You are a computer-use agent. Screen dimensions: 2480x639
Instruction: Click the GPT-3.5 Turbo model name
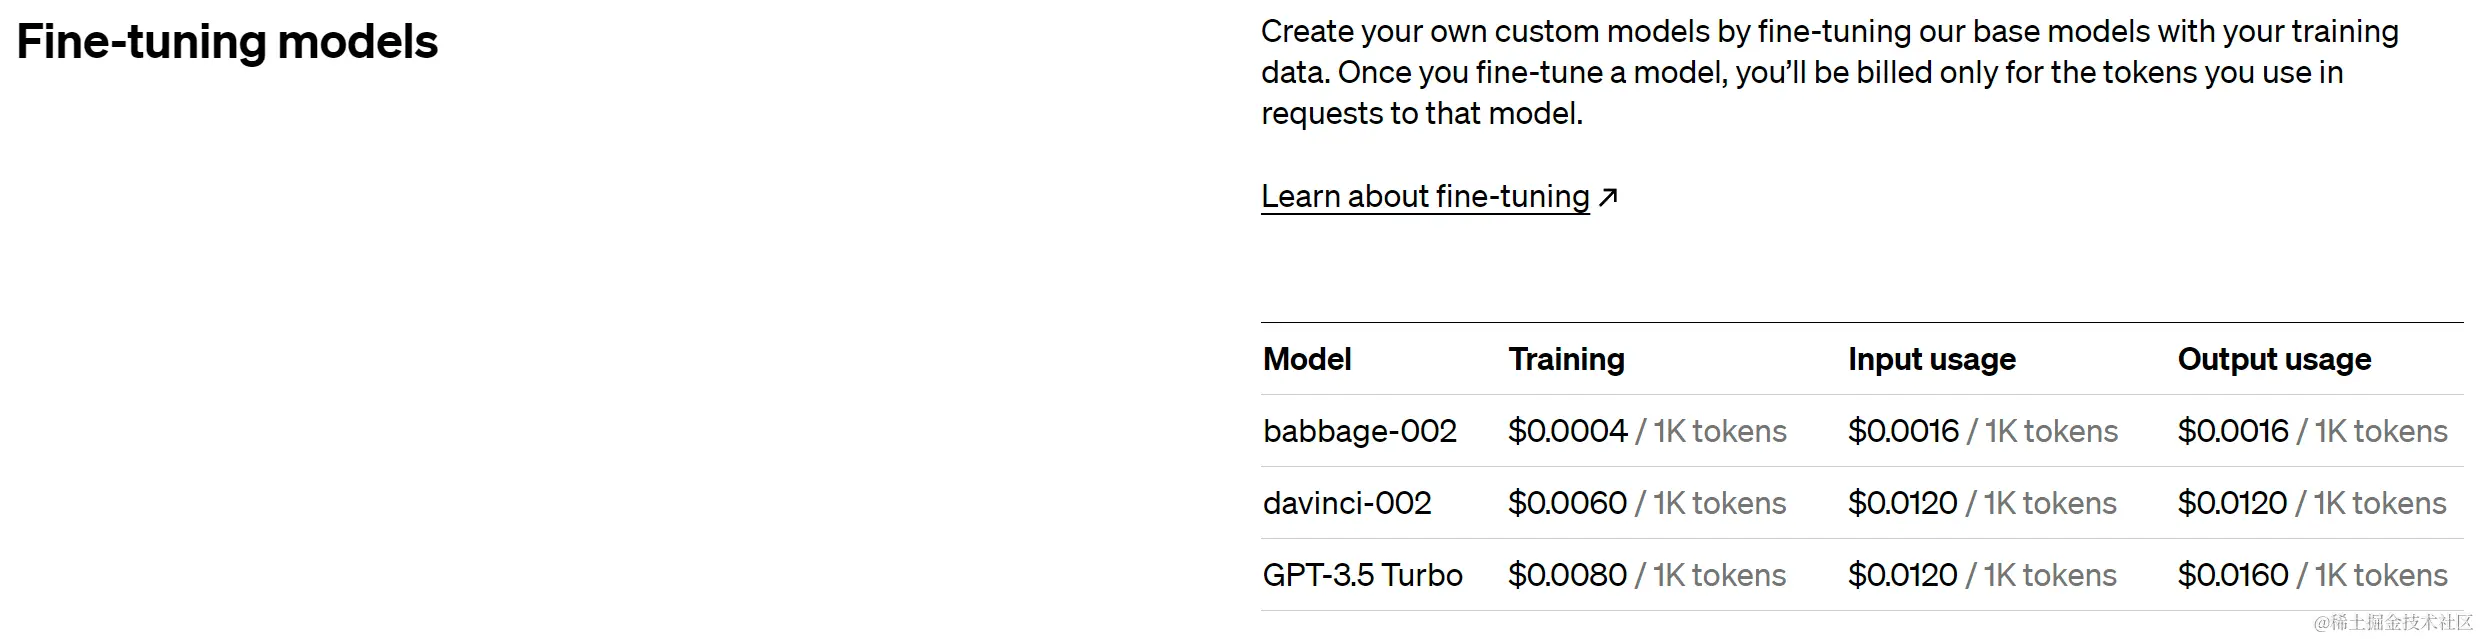pyautogui.click(x=1362, y=575)
